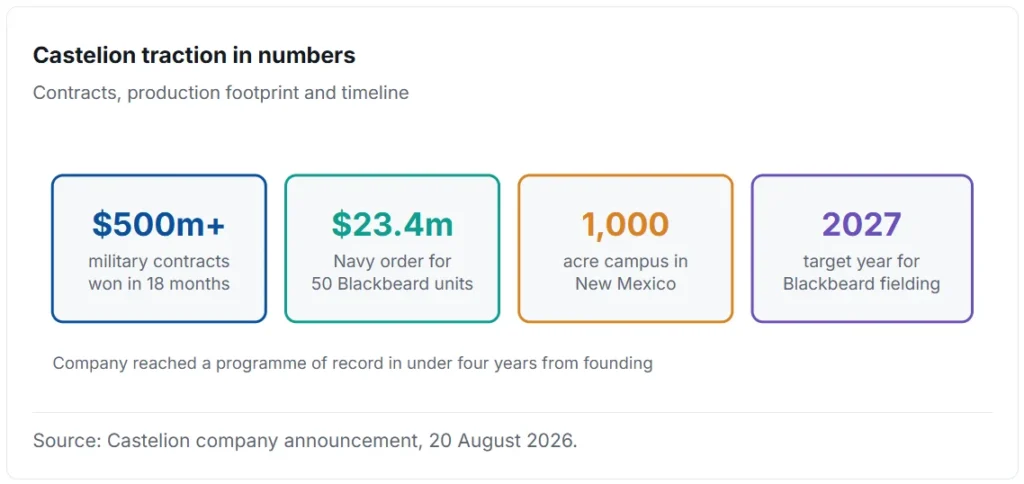Click 'acre campus in New Mexico' text
The height and width of the screenshot is (484, 1024).
tap(625, 273)
